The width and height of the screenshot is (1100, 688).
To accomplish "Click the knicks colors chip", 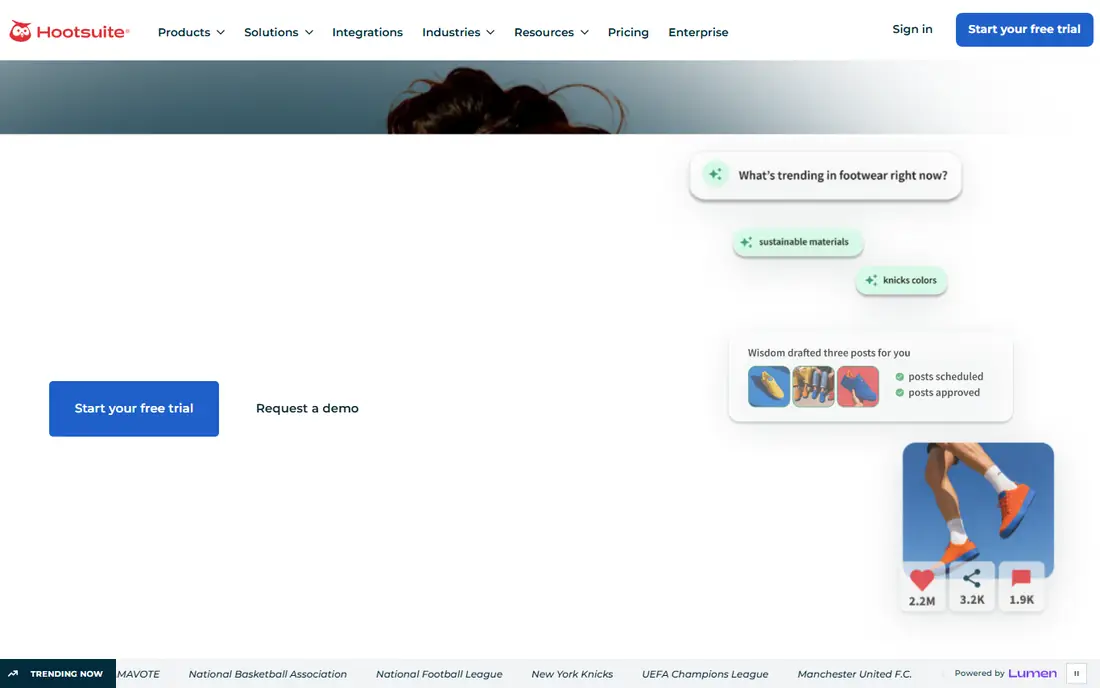I will click(x=901, y=280).
